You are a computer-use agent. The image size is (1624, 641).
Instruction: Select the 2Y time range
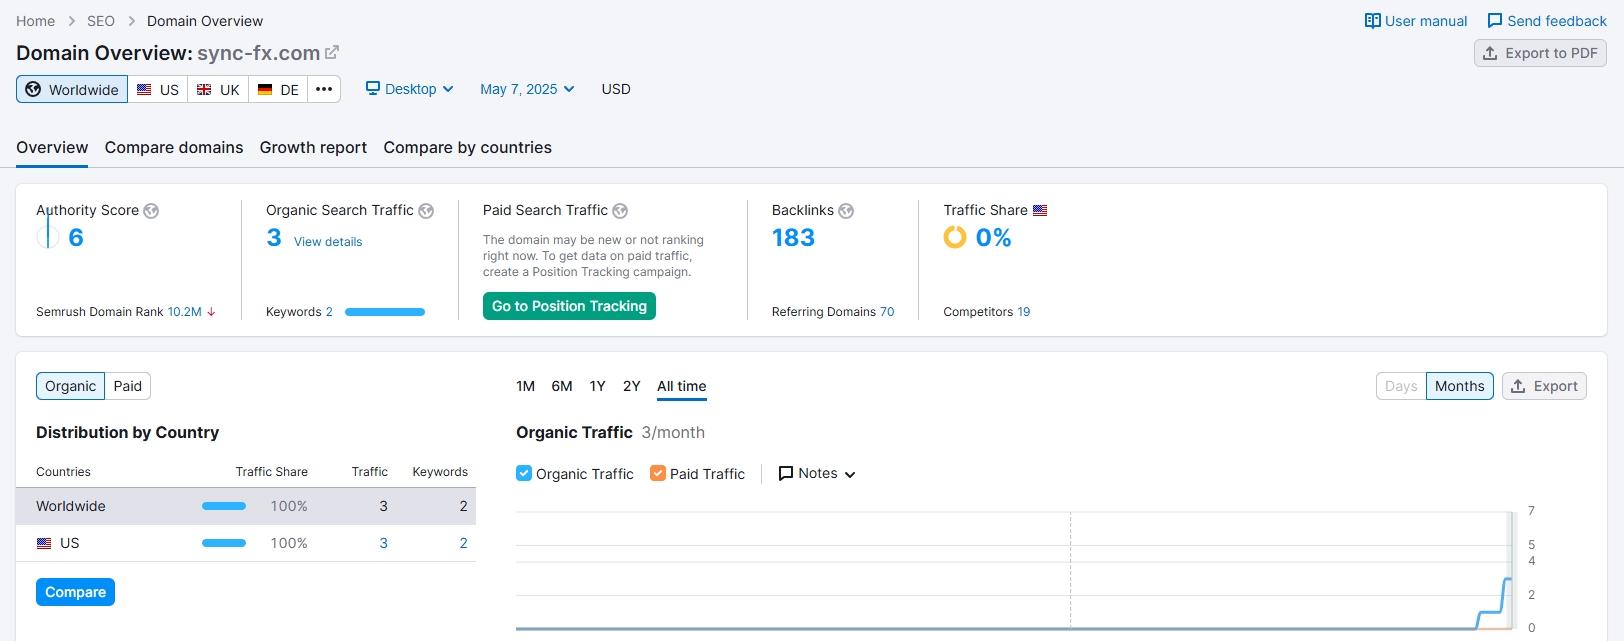click(631, 386)
